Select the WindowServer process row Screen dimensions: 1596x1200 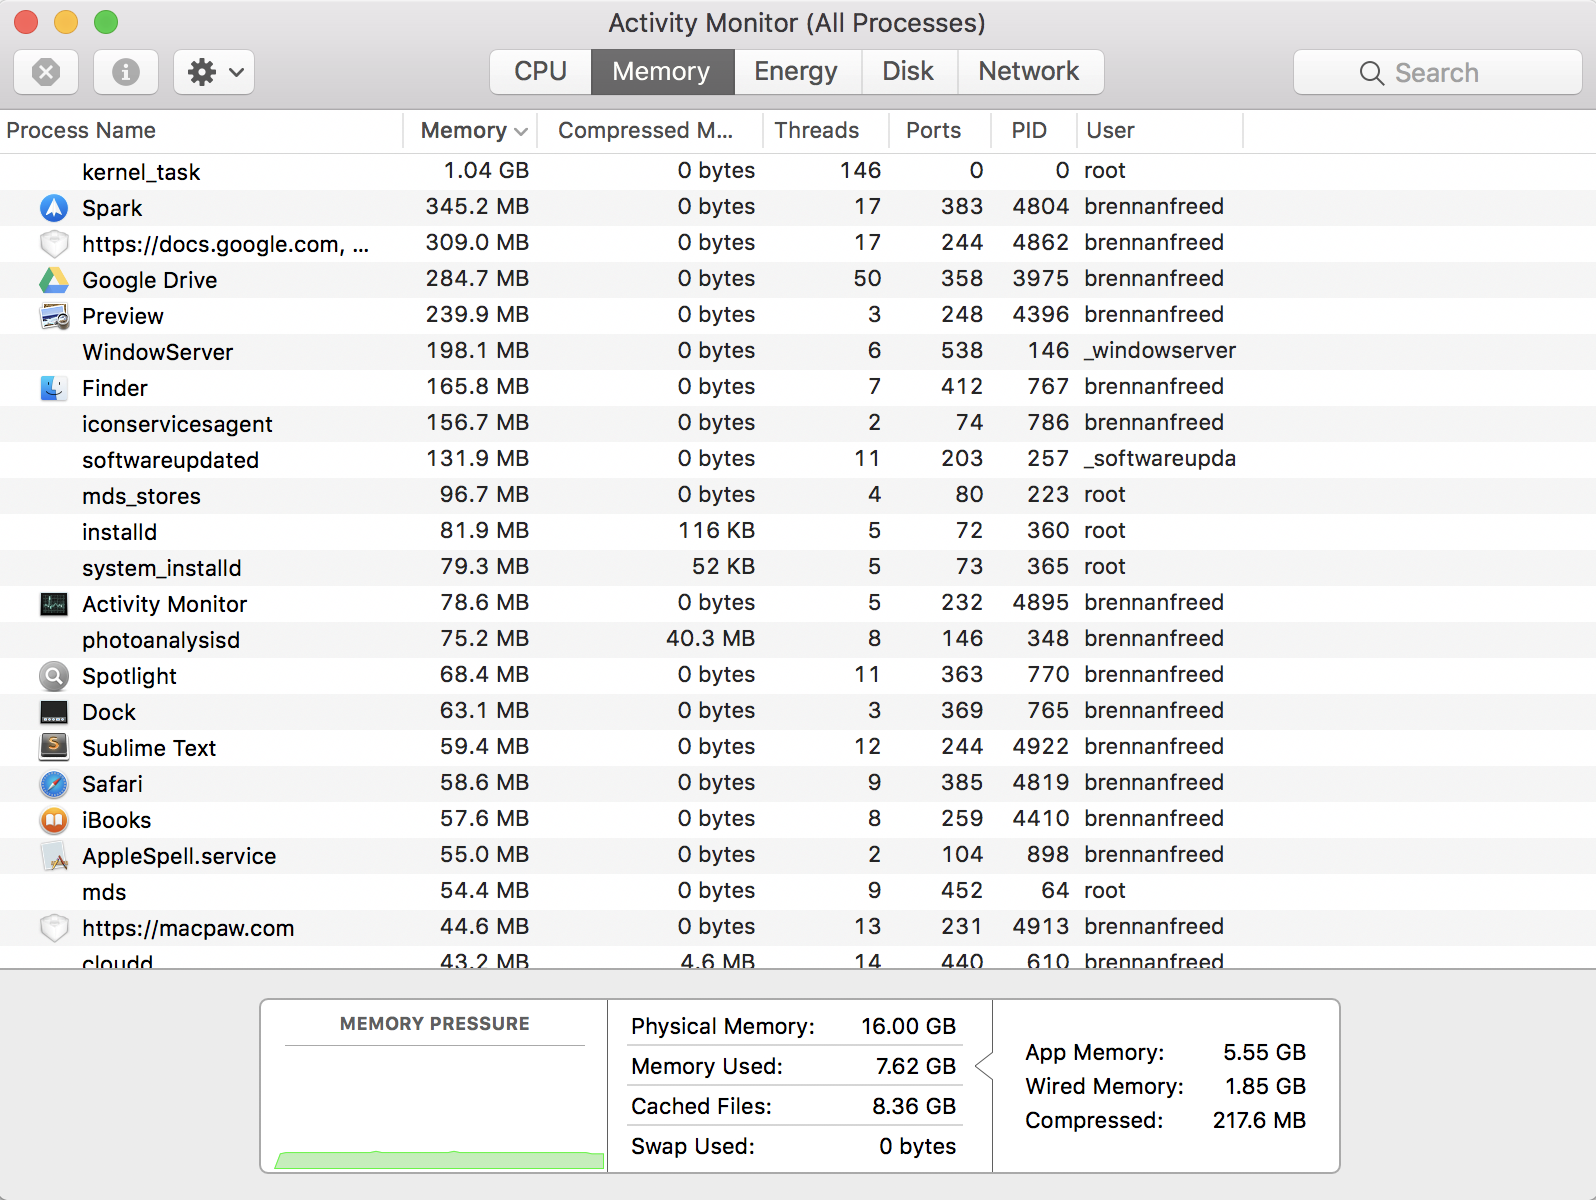tap(798, 352)
